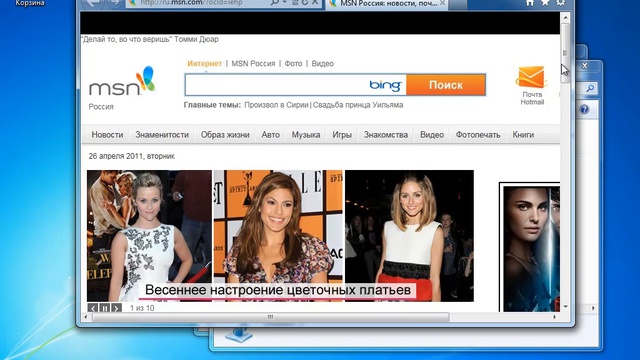Select the MSN Россия search scope
Image resolution: width=640 pixels, height=360 pixels.
[x=253, y=64]
